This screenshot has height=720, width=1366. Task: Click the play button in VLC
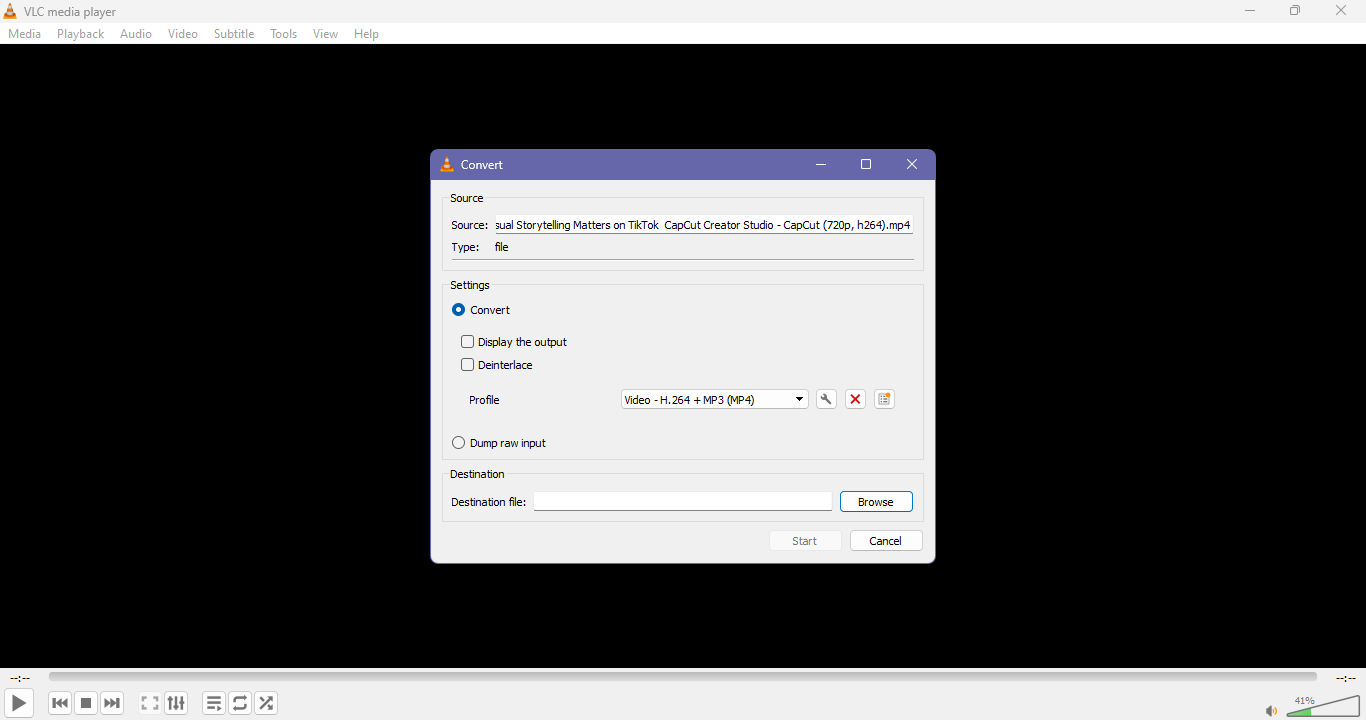pos(19,703)
